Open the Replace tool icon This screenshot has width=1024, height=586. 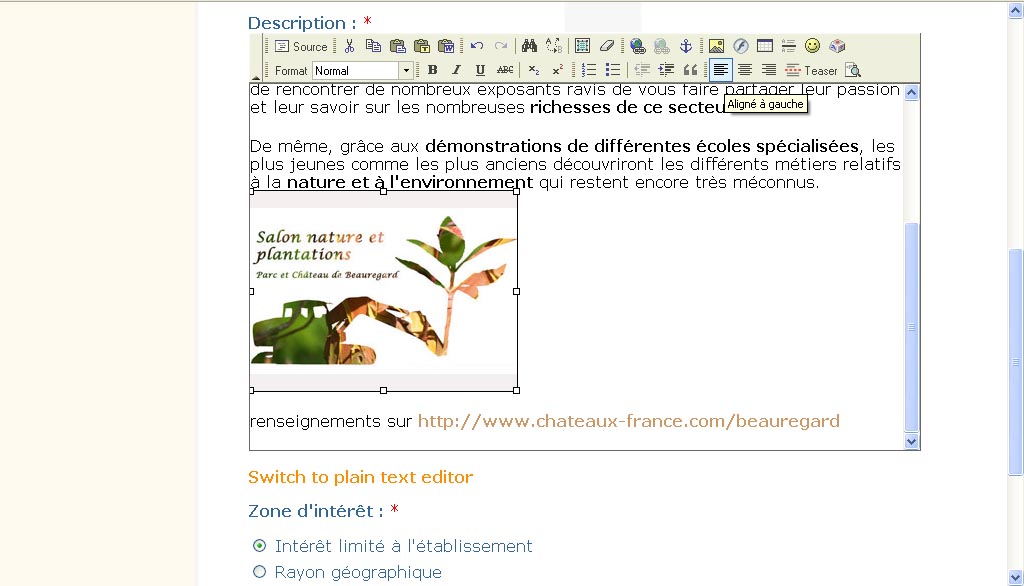pyautogui.click(x=554, y=46)
